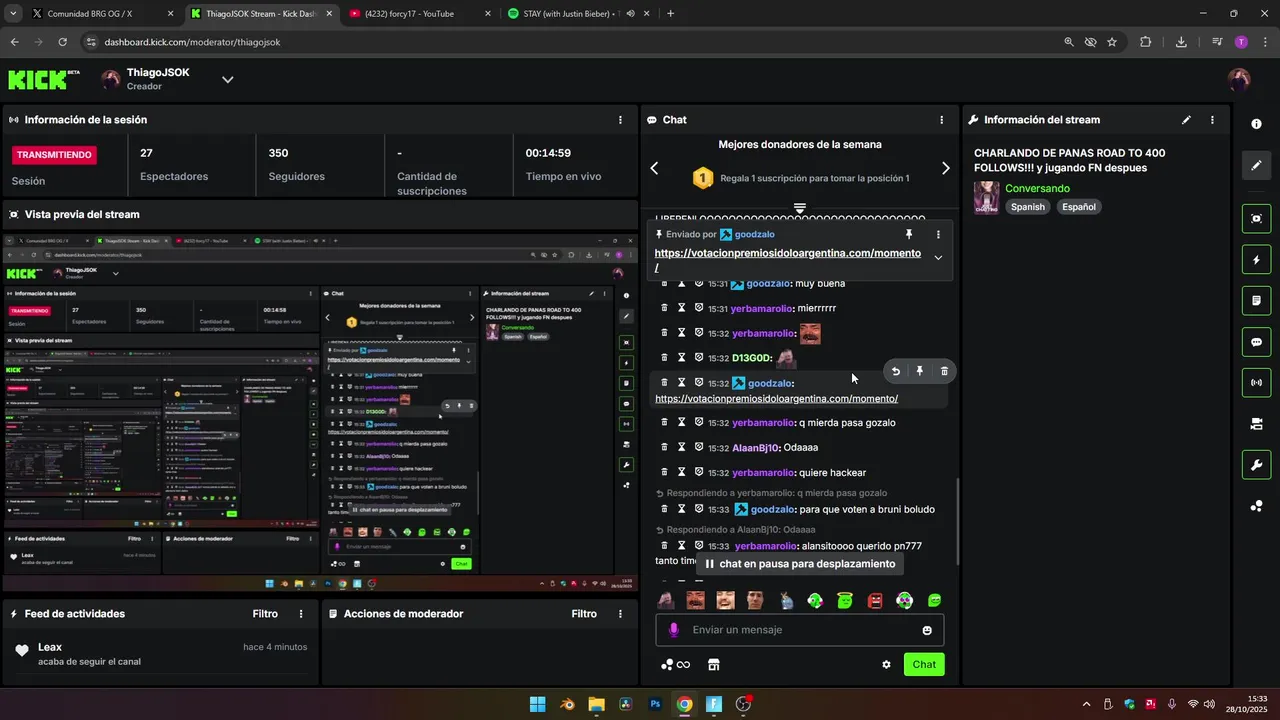Open Información del stream options menu
Image resolution: width=1280 pixels, height=720 pixels.
[x=1212, y=120]
